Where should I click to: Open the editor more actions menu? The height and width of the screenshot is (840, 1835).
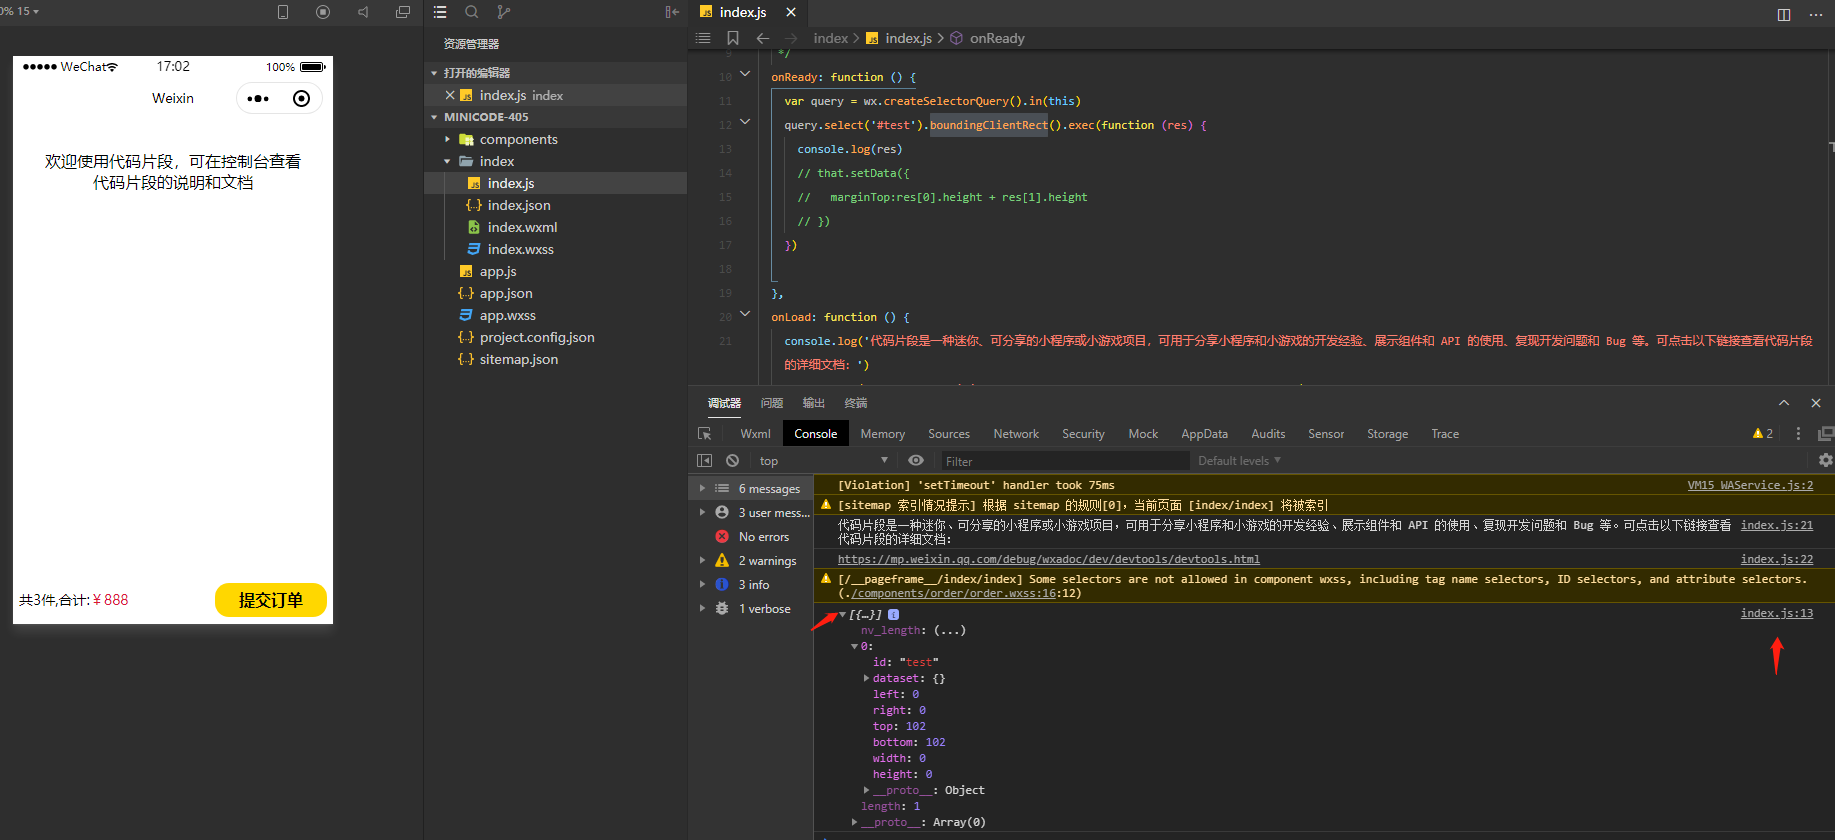[x=1816, y=14]
